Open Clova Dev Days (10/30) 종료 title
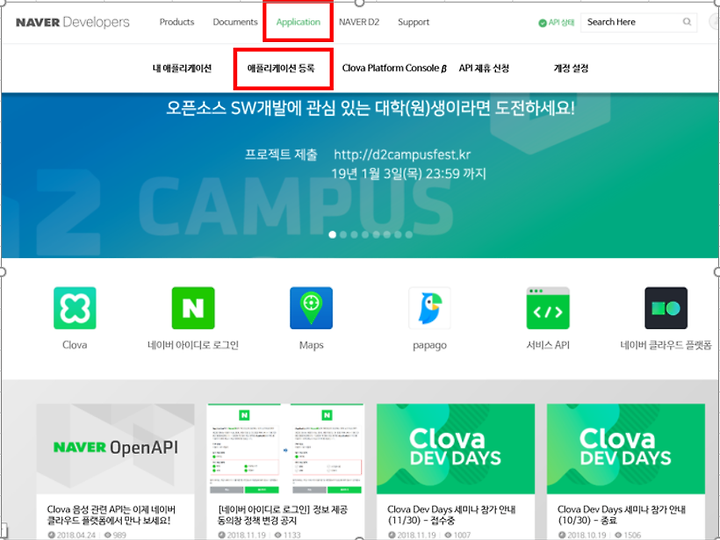This screenshot has height=540, width=720. 622,515
